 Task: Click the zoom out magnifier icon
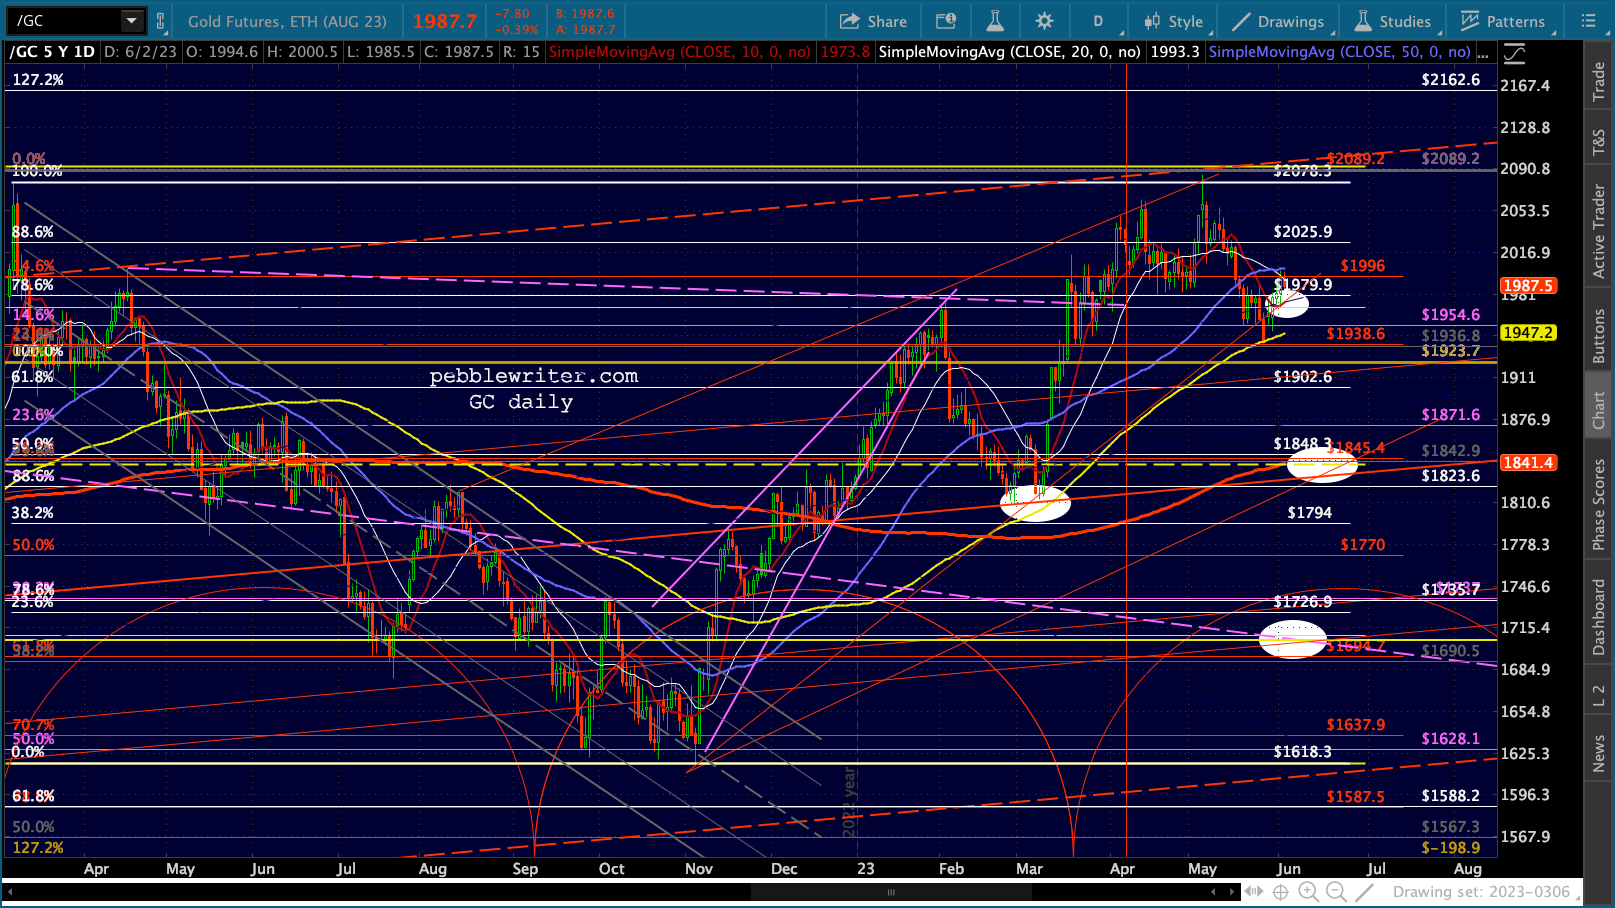coord(1336,892)
